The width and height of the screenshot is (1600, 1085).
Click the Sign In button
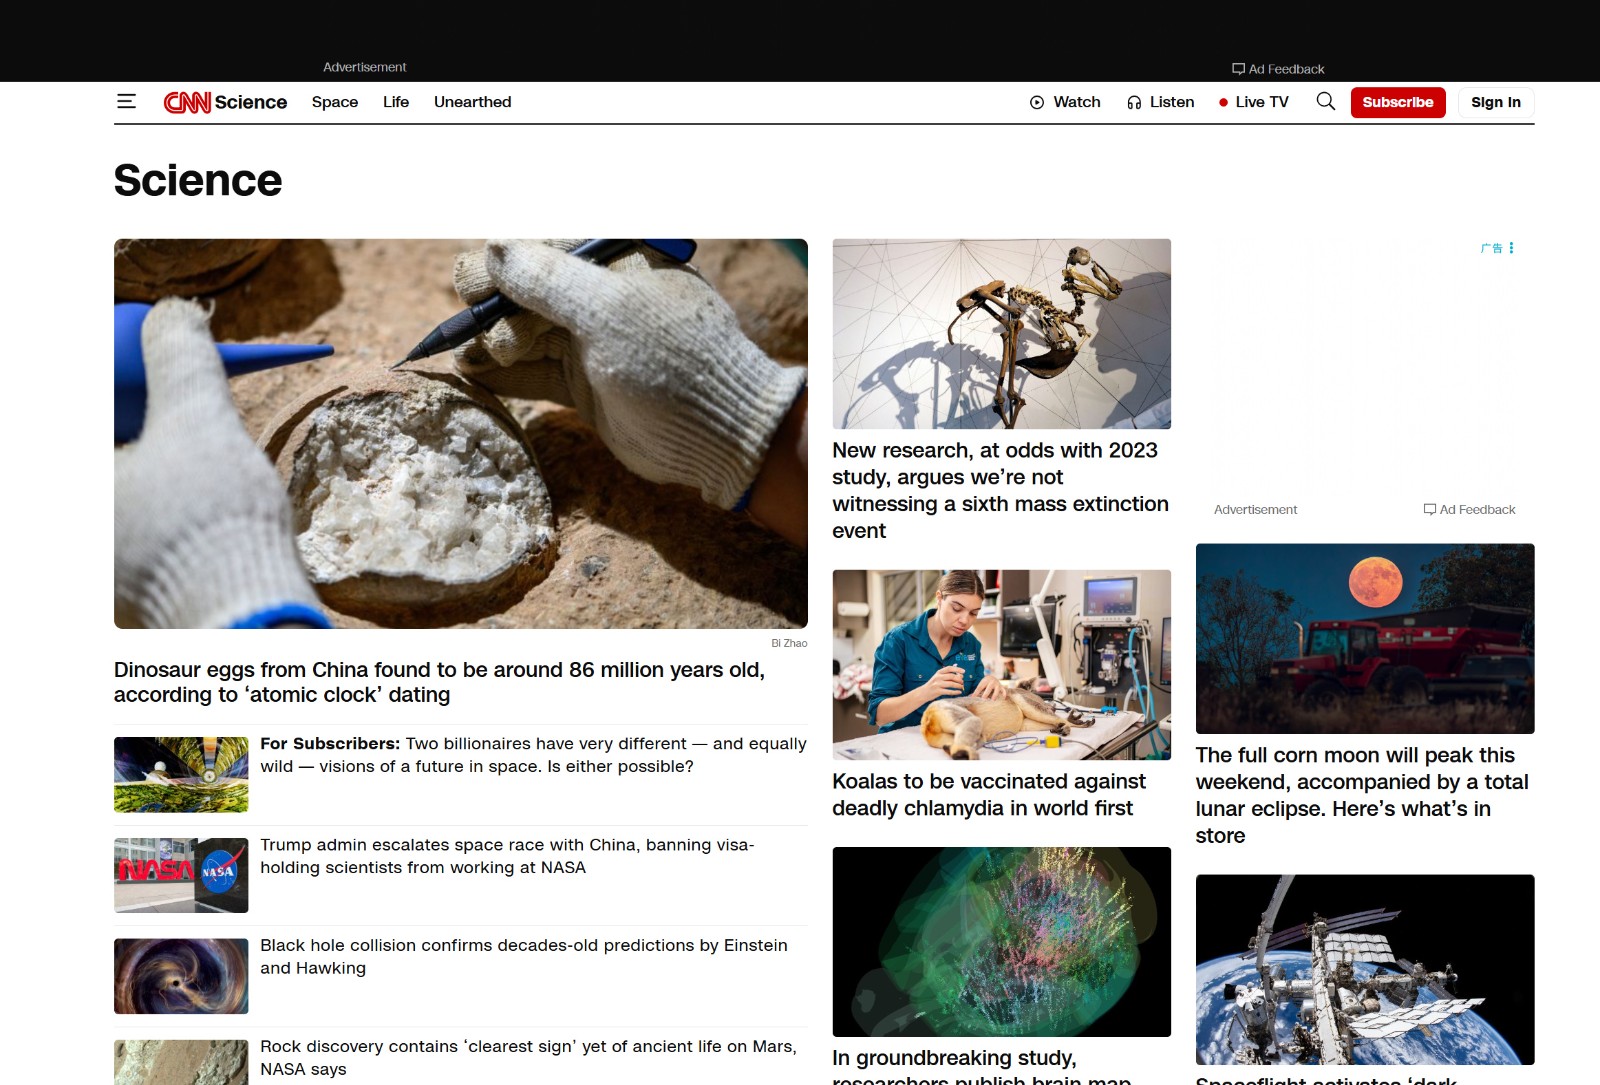tap(1495, 102)
